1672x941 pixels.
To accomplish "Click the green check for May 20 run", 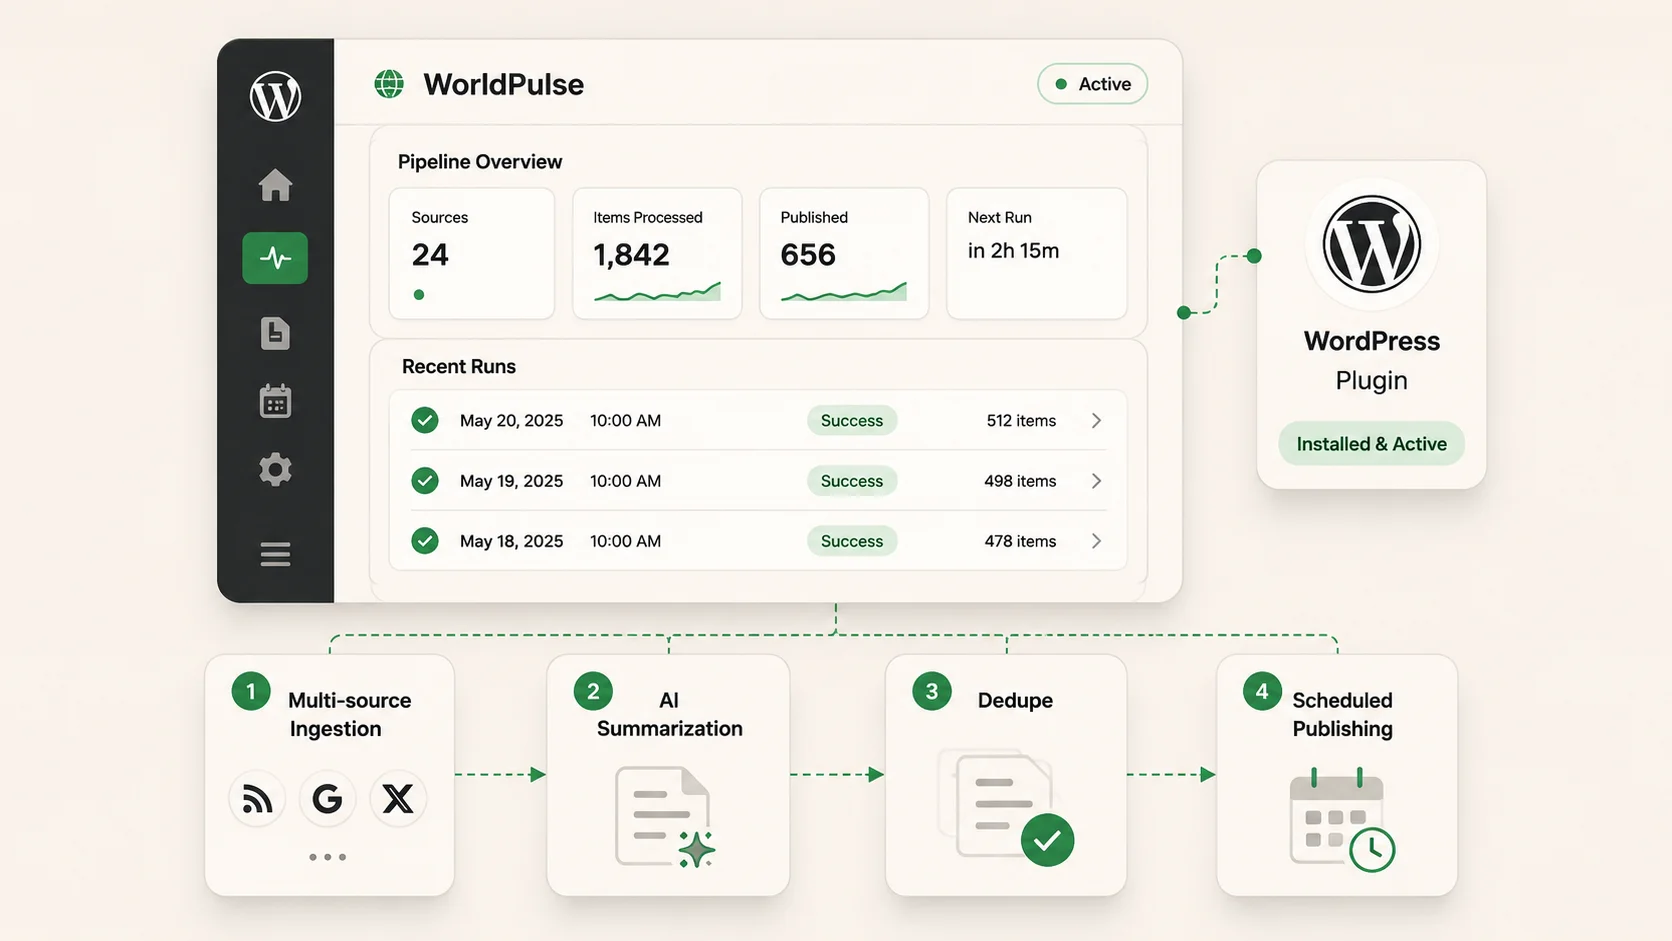I will coord(425,420).
